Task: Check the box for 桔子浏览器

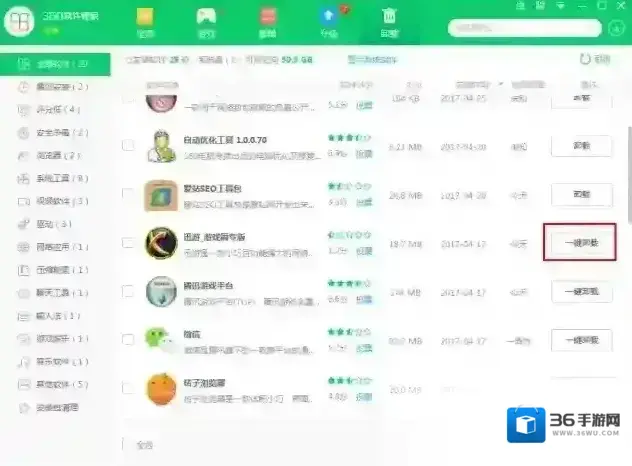Action: pyautogui.click(x=128, y=388)
